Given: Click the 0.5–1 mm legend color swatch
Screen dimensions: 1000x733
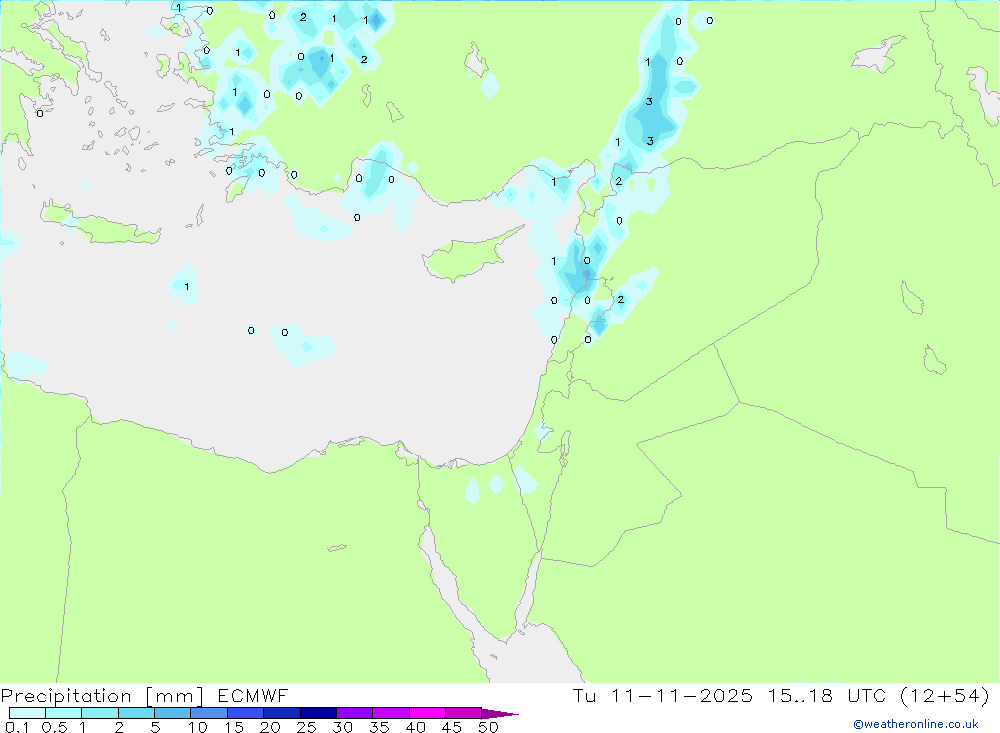Looking at the screenshot, I should coord(64,713).
